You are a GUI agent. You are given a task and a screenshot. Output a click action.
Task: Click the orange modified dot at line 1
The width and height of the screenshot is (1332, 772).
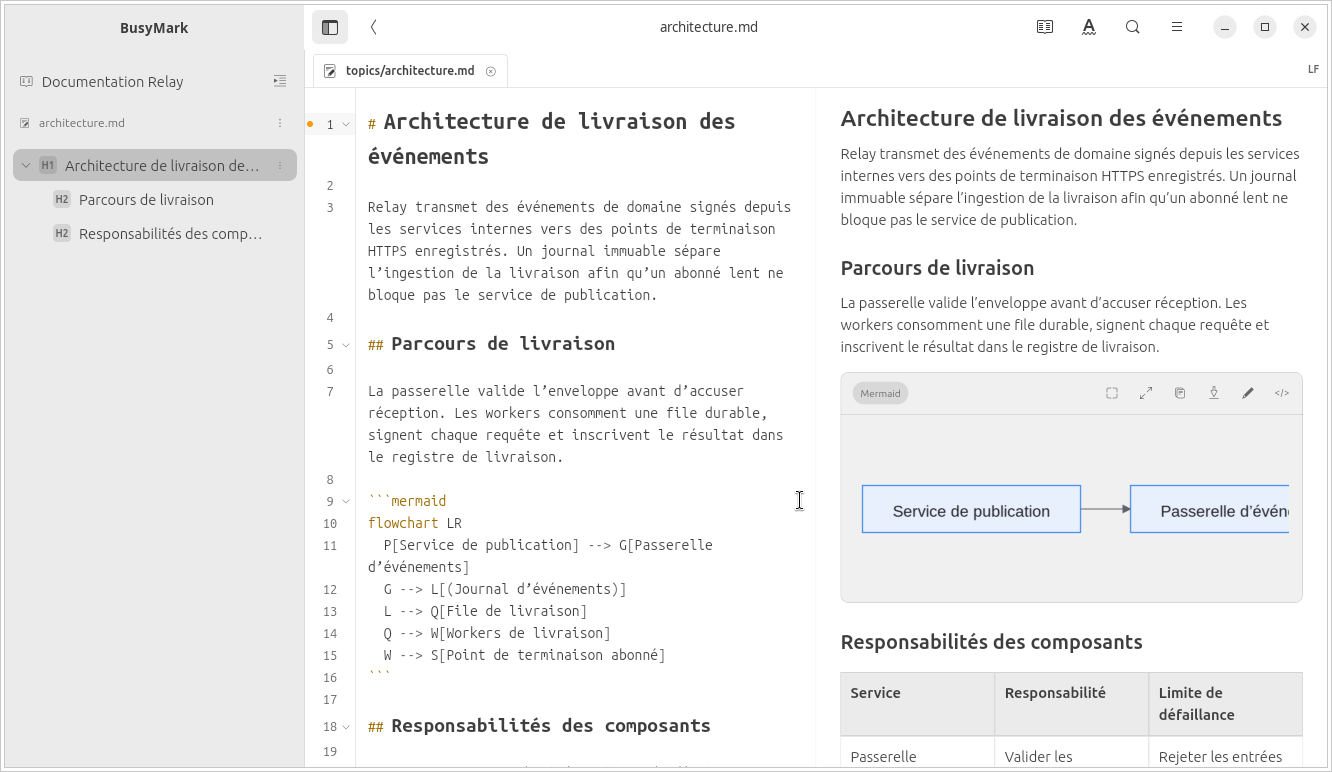[310, 124]
